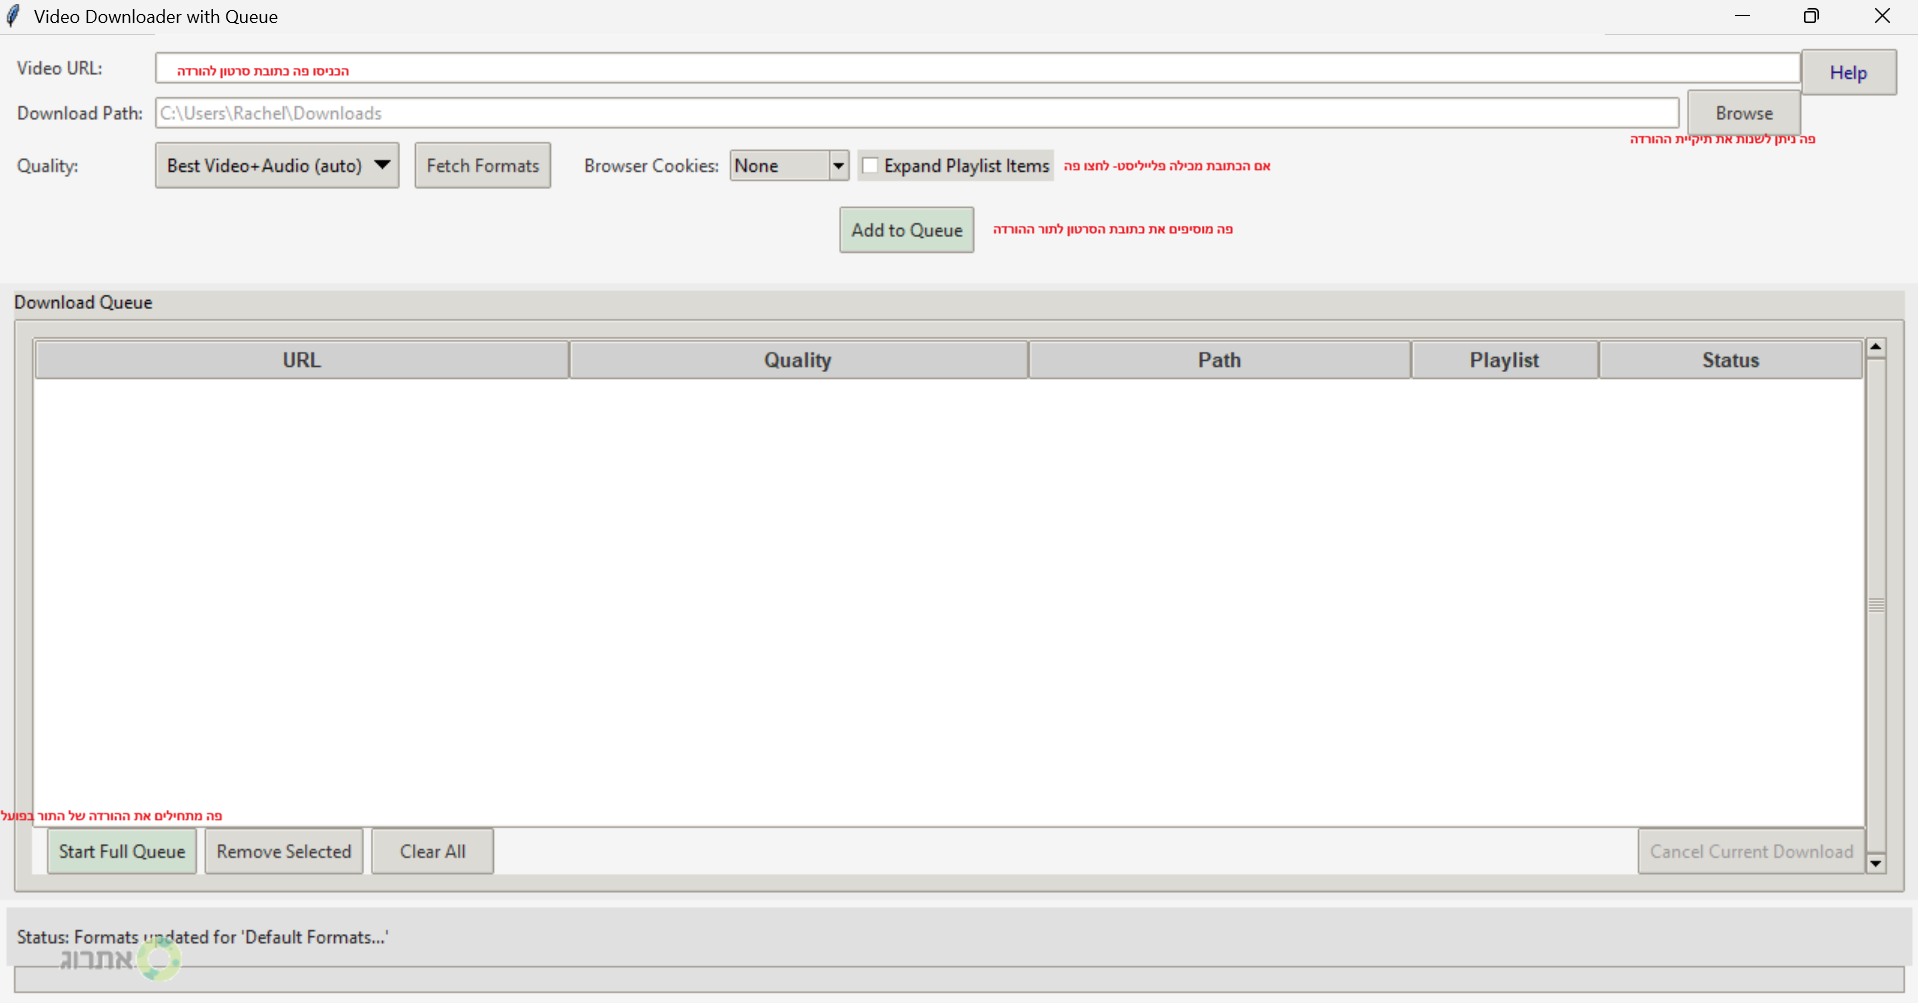This screenshot has width=1918, height=1003.
Task: Click the download progress bar
Action: pos(959,979)
